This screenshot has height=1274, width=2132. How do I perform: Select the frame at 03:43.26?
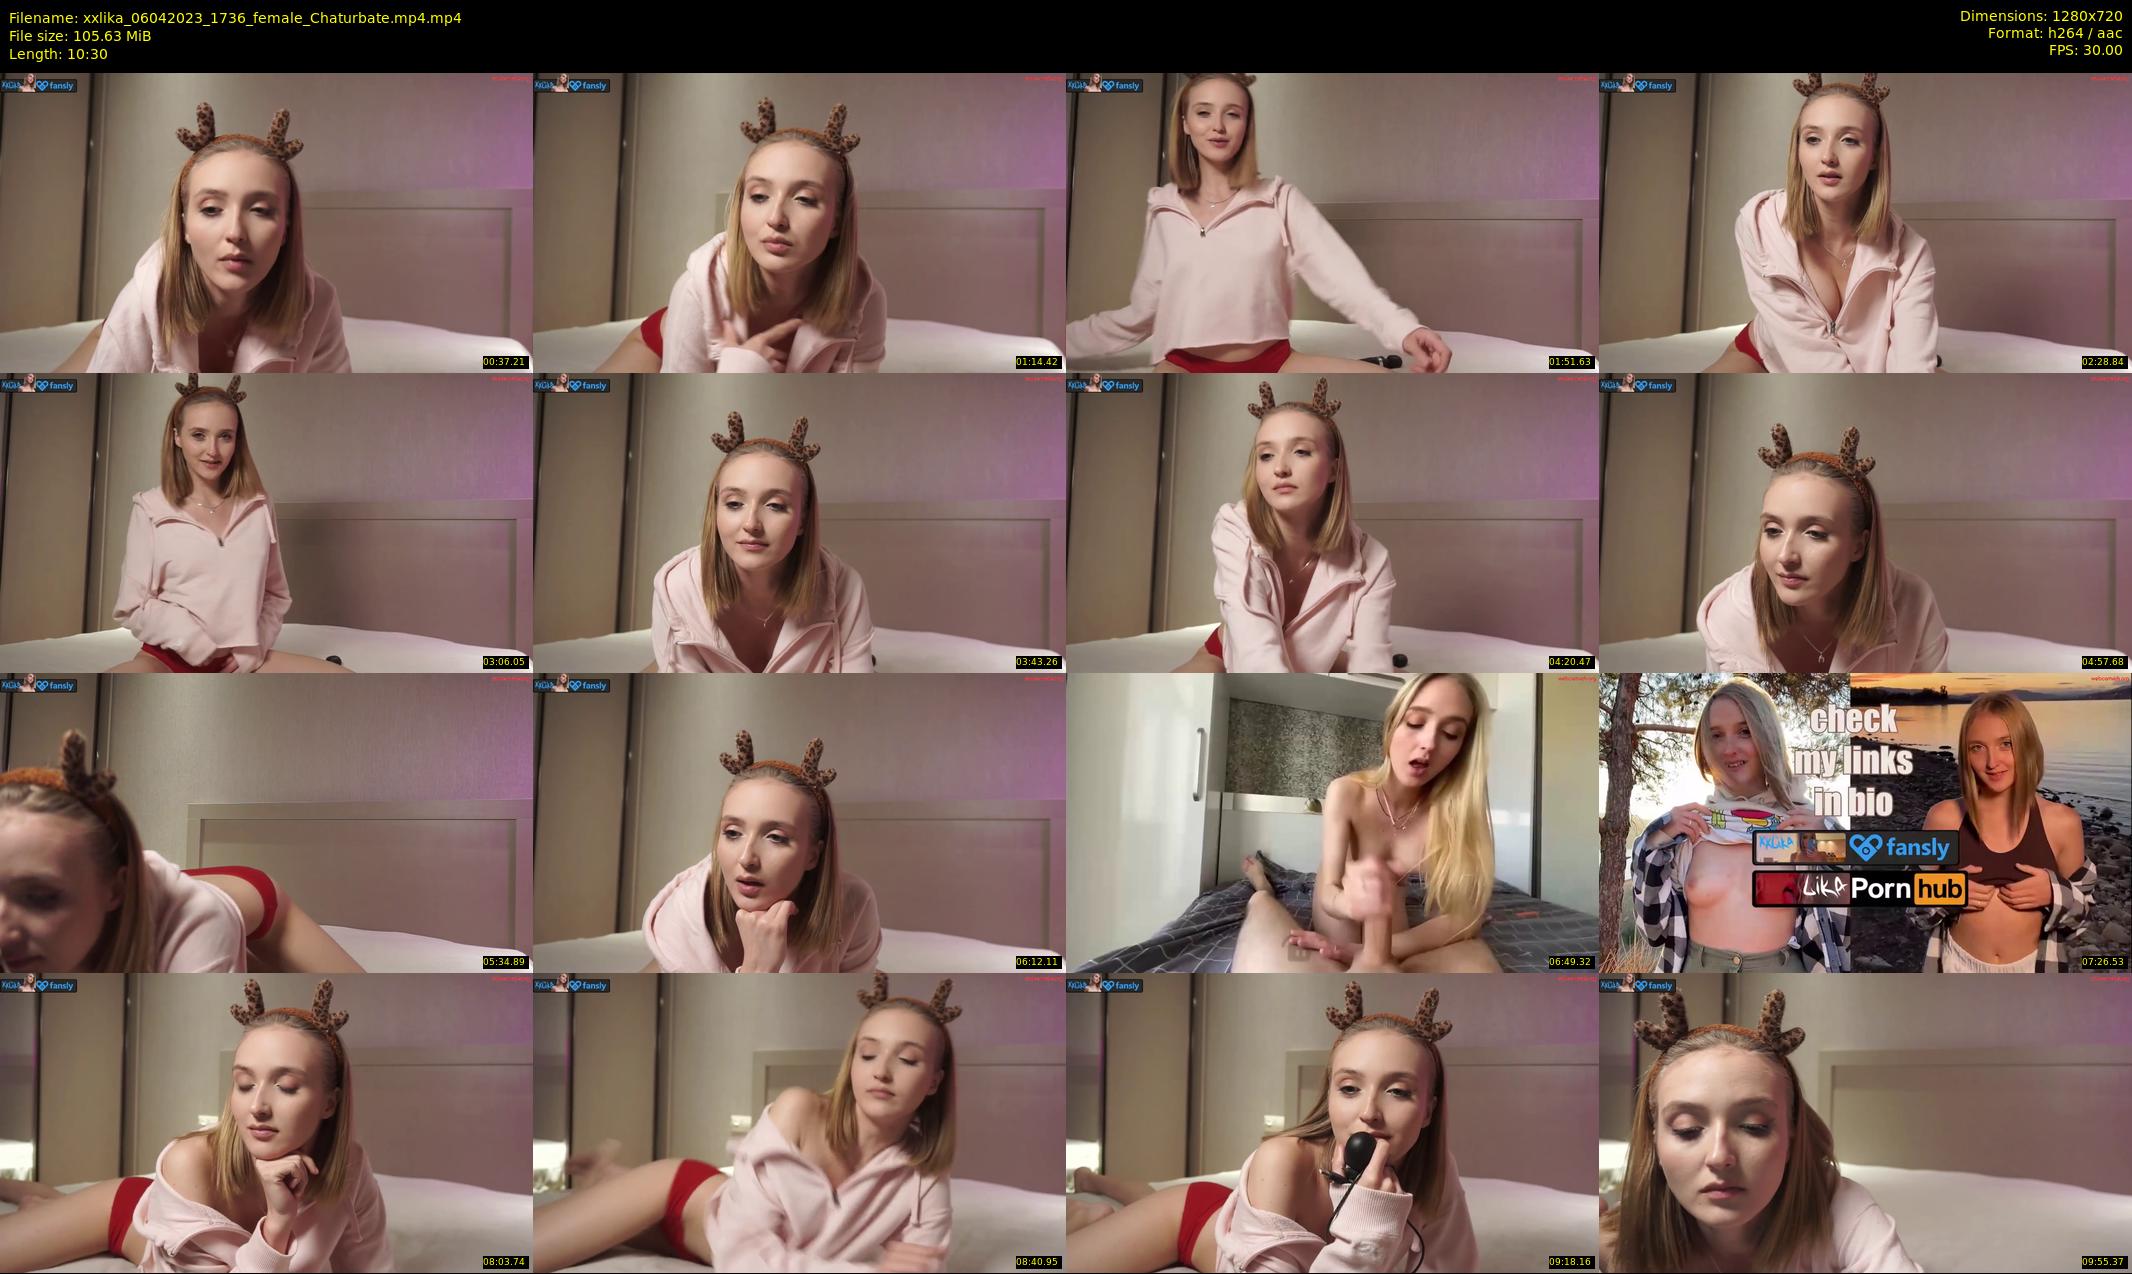(x=799, y=522)
